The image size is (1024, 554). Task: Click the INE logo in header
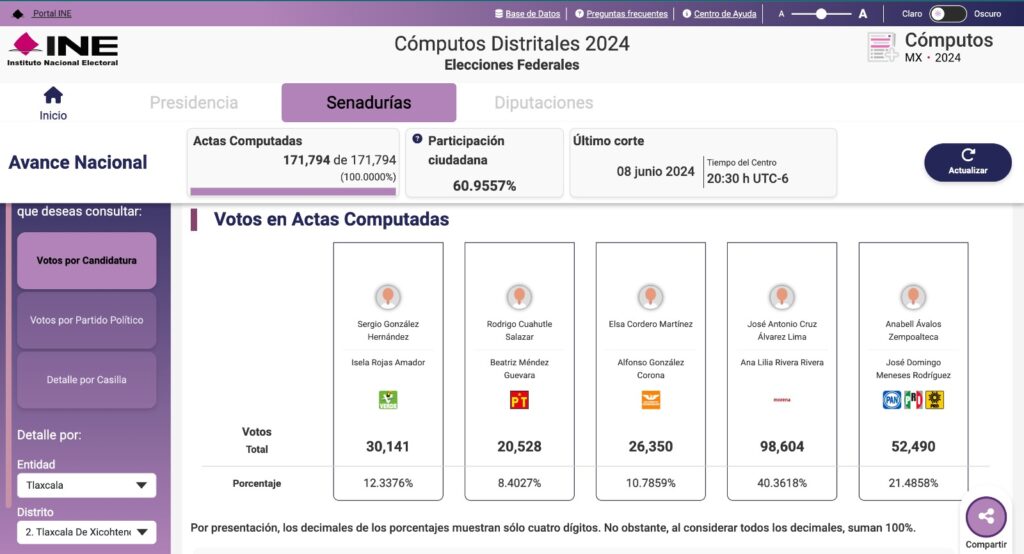[63, 48]
